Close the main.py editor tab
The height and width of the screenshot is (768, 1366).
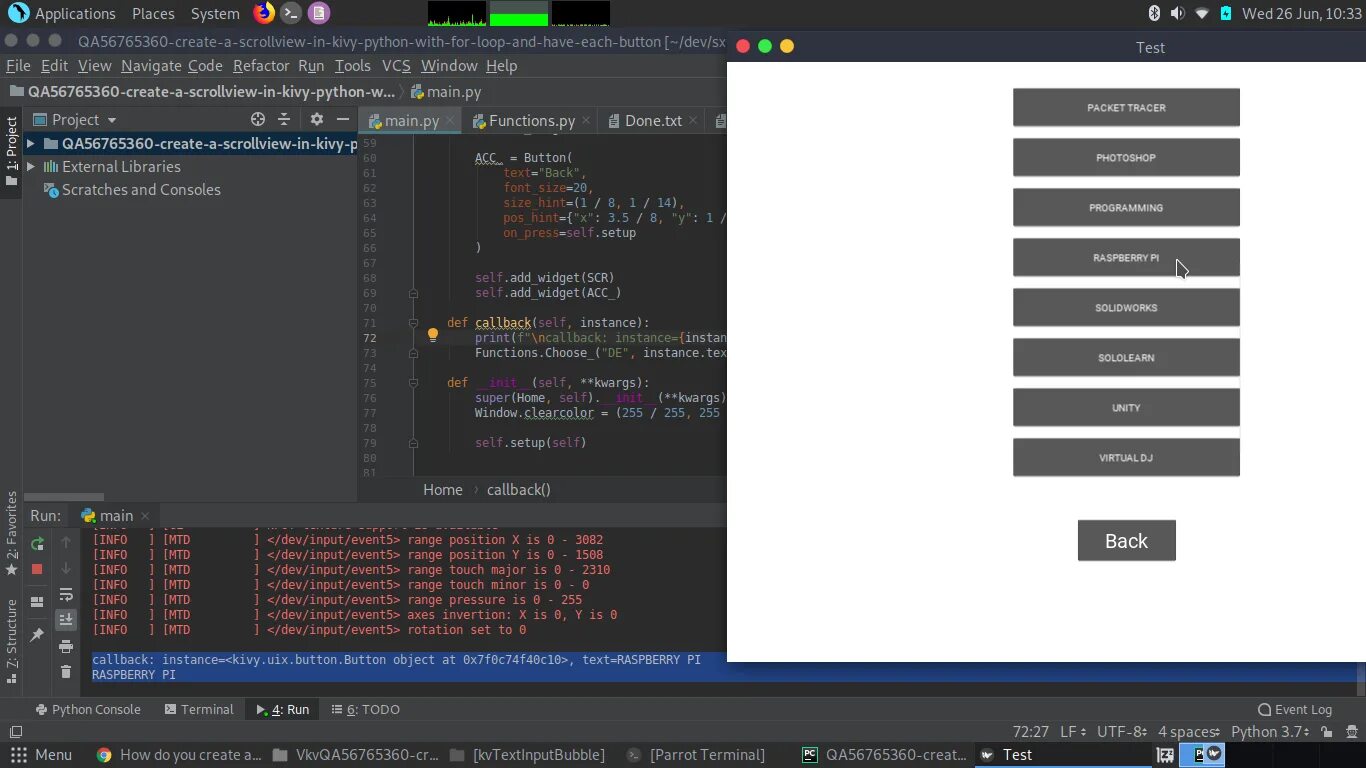click(451, 120)
